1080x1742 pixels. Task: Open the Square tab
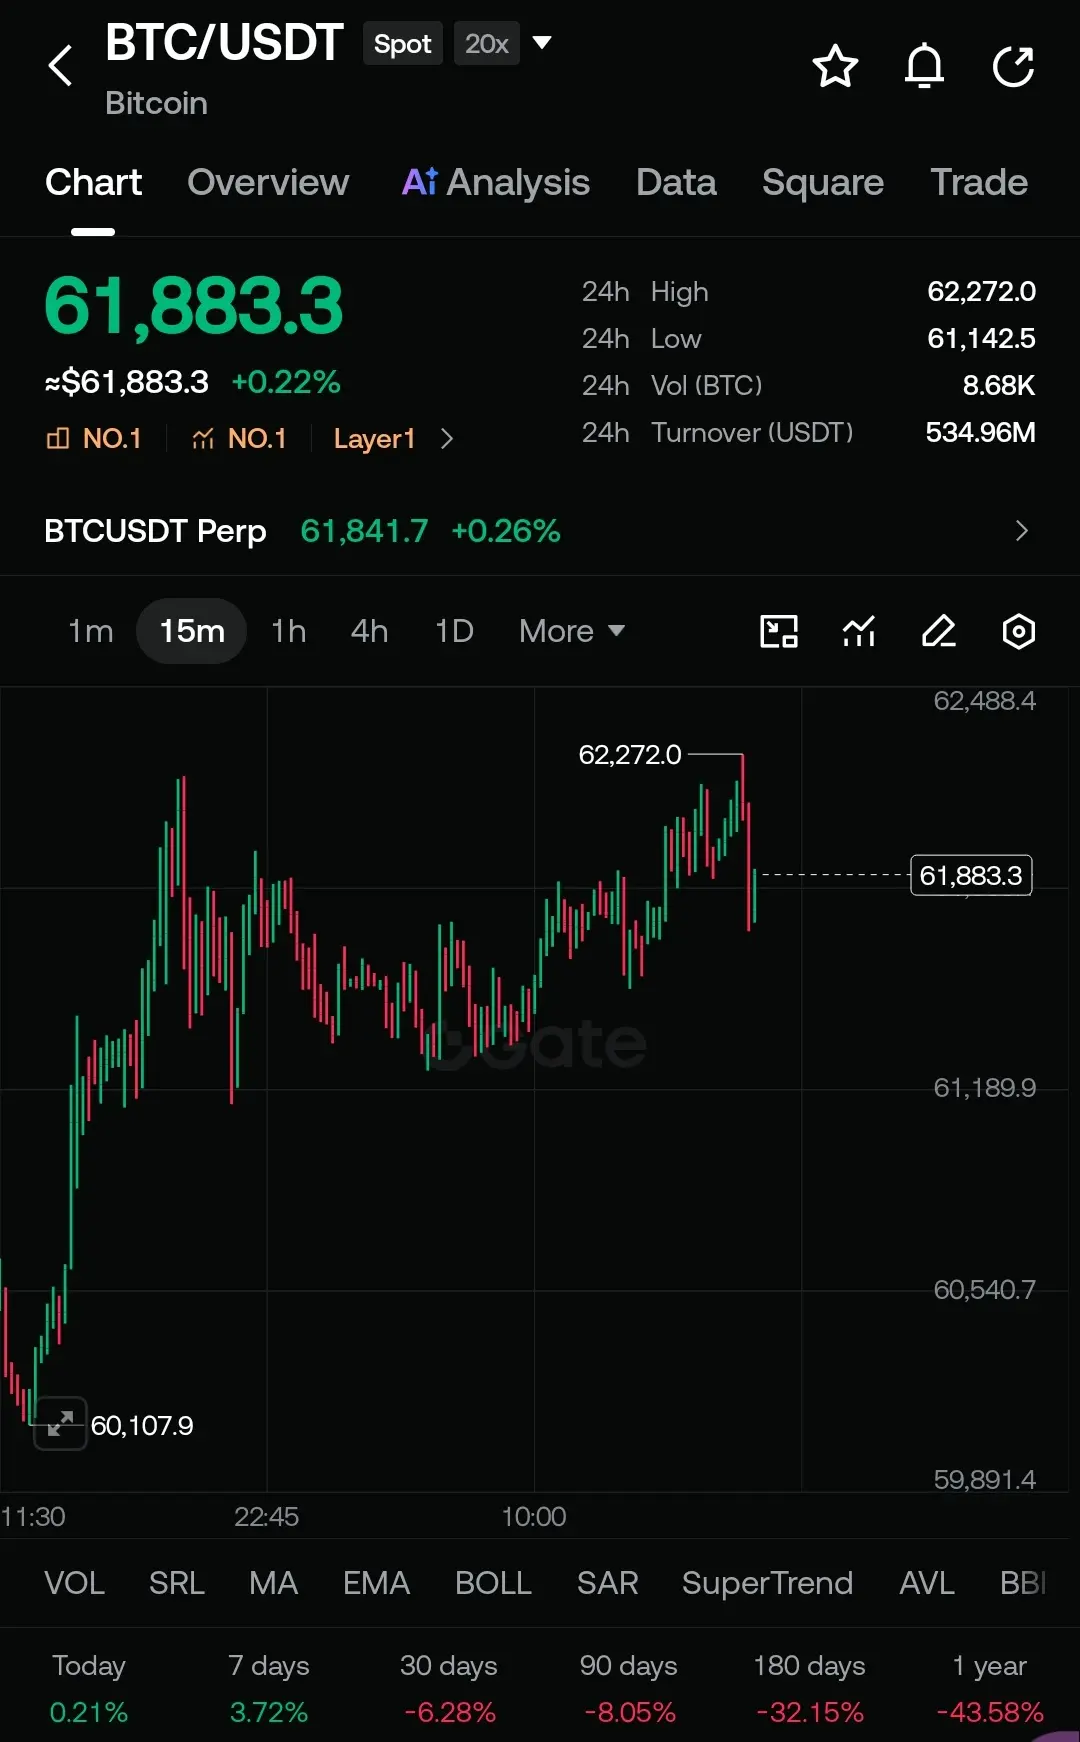tap(823, 183)
